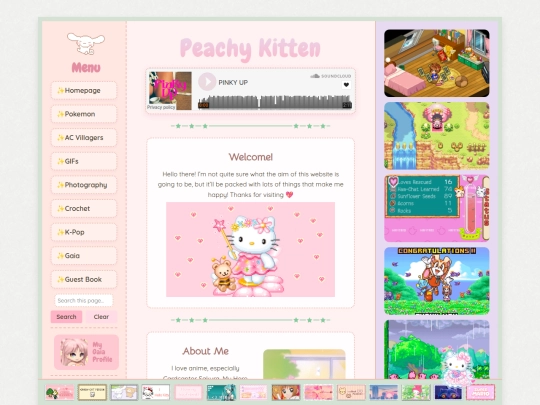
Task: Click the SoundCloud logo in the player
Action: pyautogui.click(x=331, y=76)
